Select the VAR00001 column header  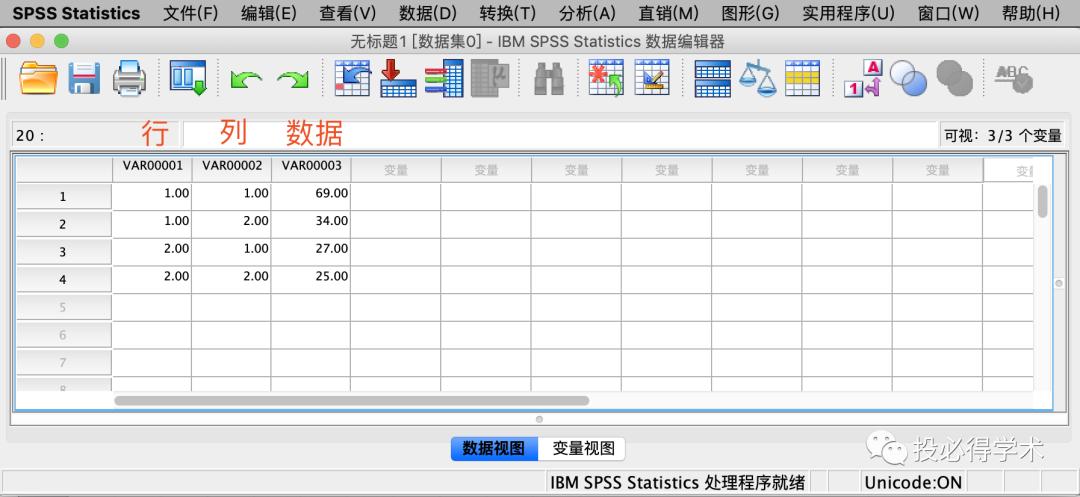pos(152,167)
